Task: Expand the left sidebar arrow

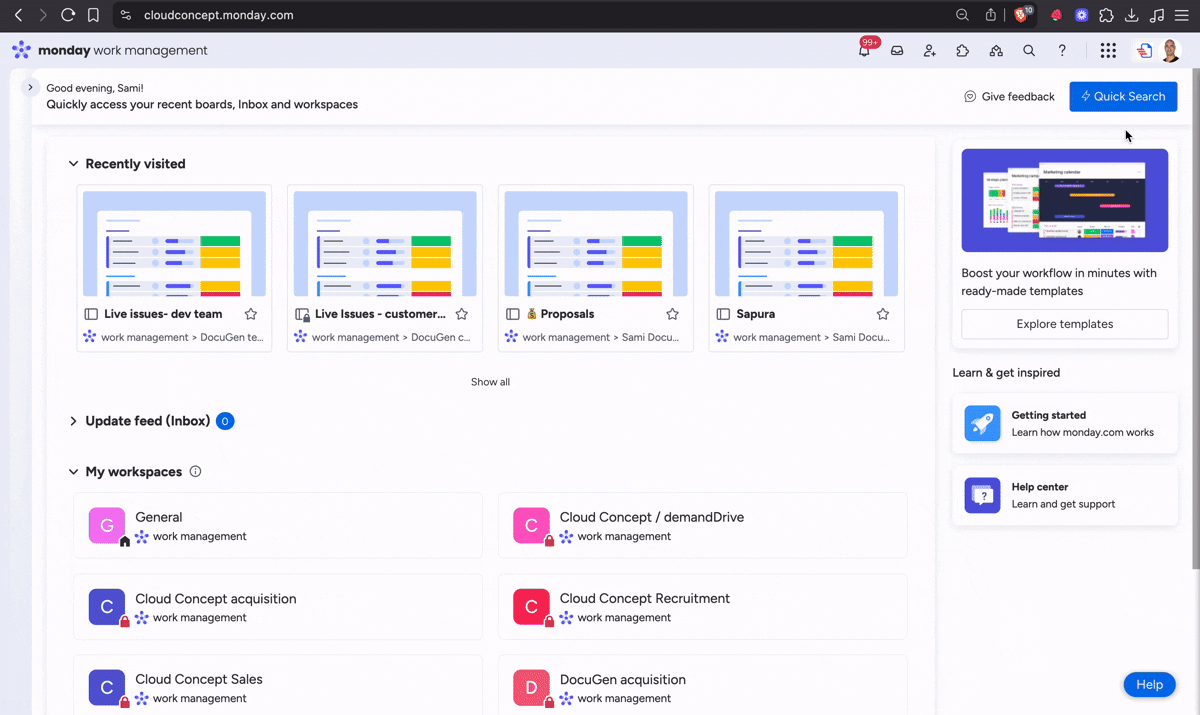Action: click(30, 88)
